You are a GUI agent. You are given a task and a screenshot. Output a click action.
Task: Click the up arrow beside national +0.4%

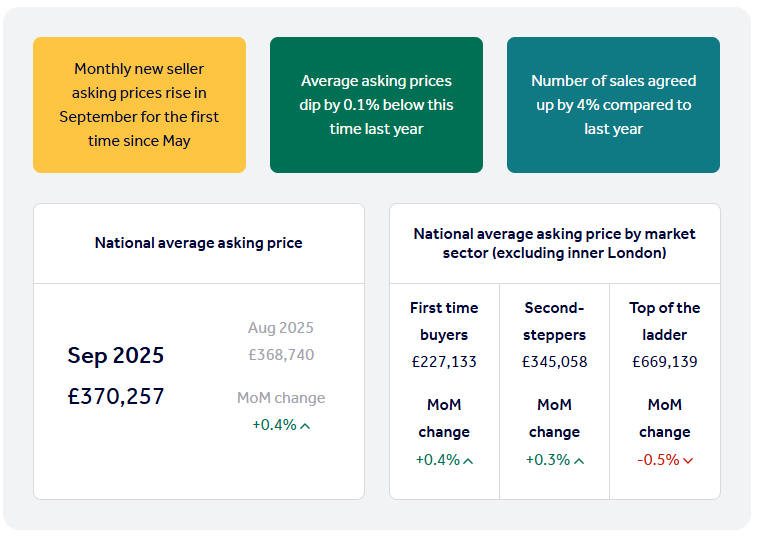click(x=305, y=426)
